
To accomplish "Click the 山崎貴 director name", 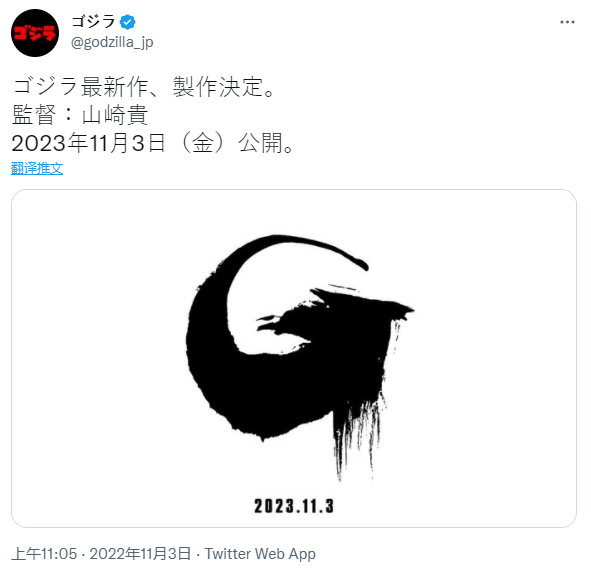I will [115, 115].
